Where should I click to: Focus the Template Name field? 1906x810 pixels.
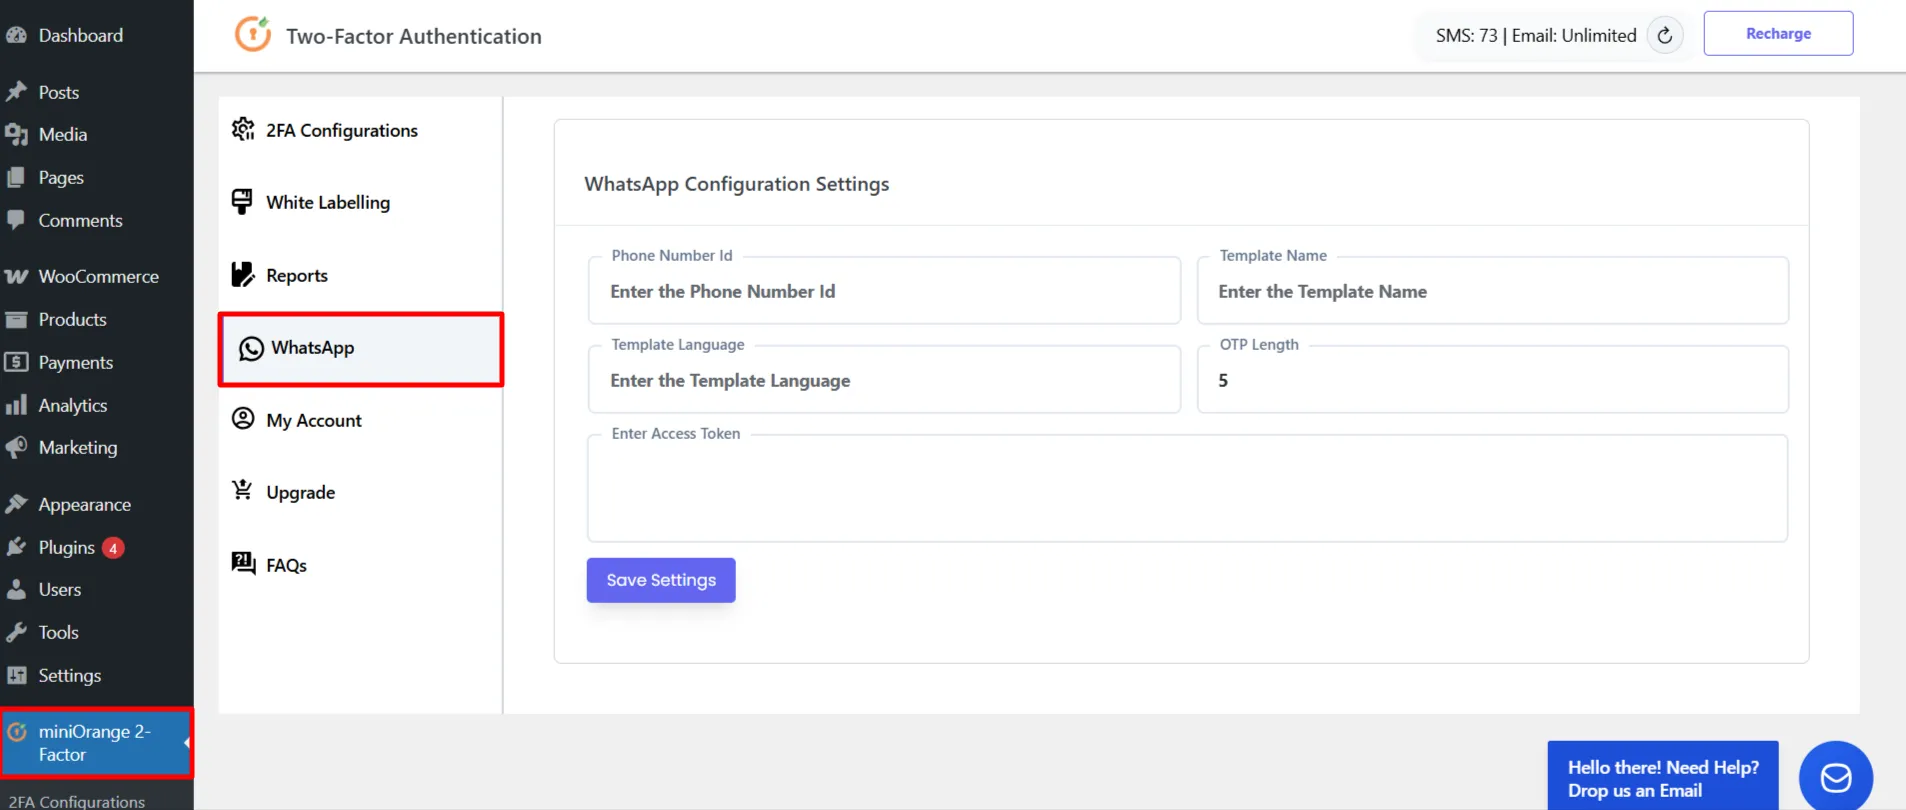point(1493,291)
